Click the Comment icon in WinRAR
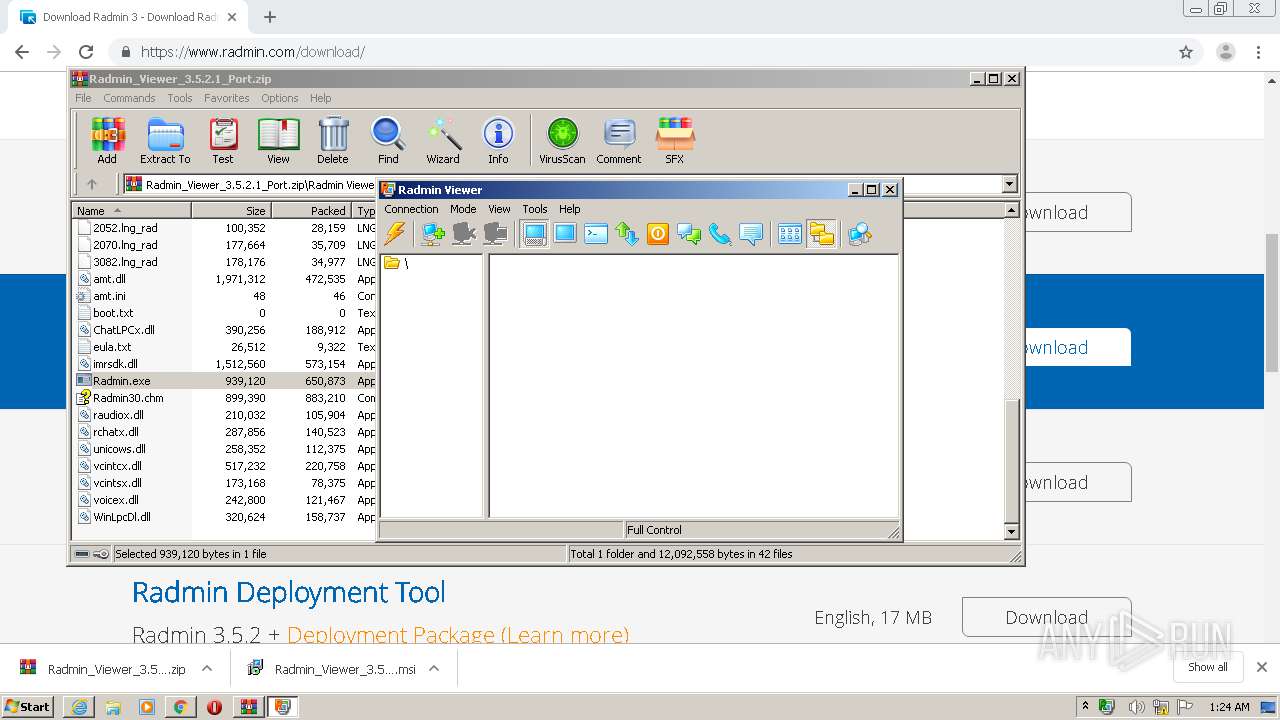 (x=619, y=141)
